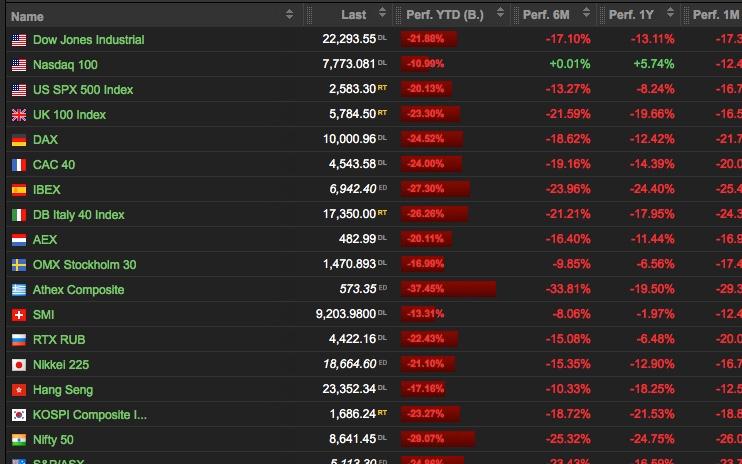Click the Greek flag beside Athex Composite
Screen dimensions: 742x464
(x=18, y=290)
